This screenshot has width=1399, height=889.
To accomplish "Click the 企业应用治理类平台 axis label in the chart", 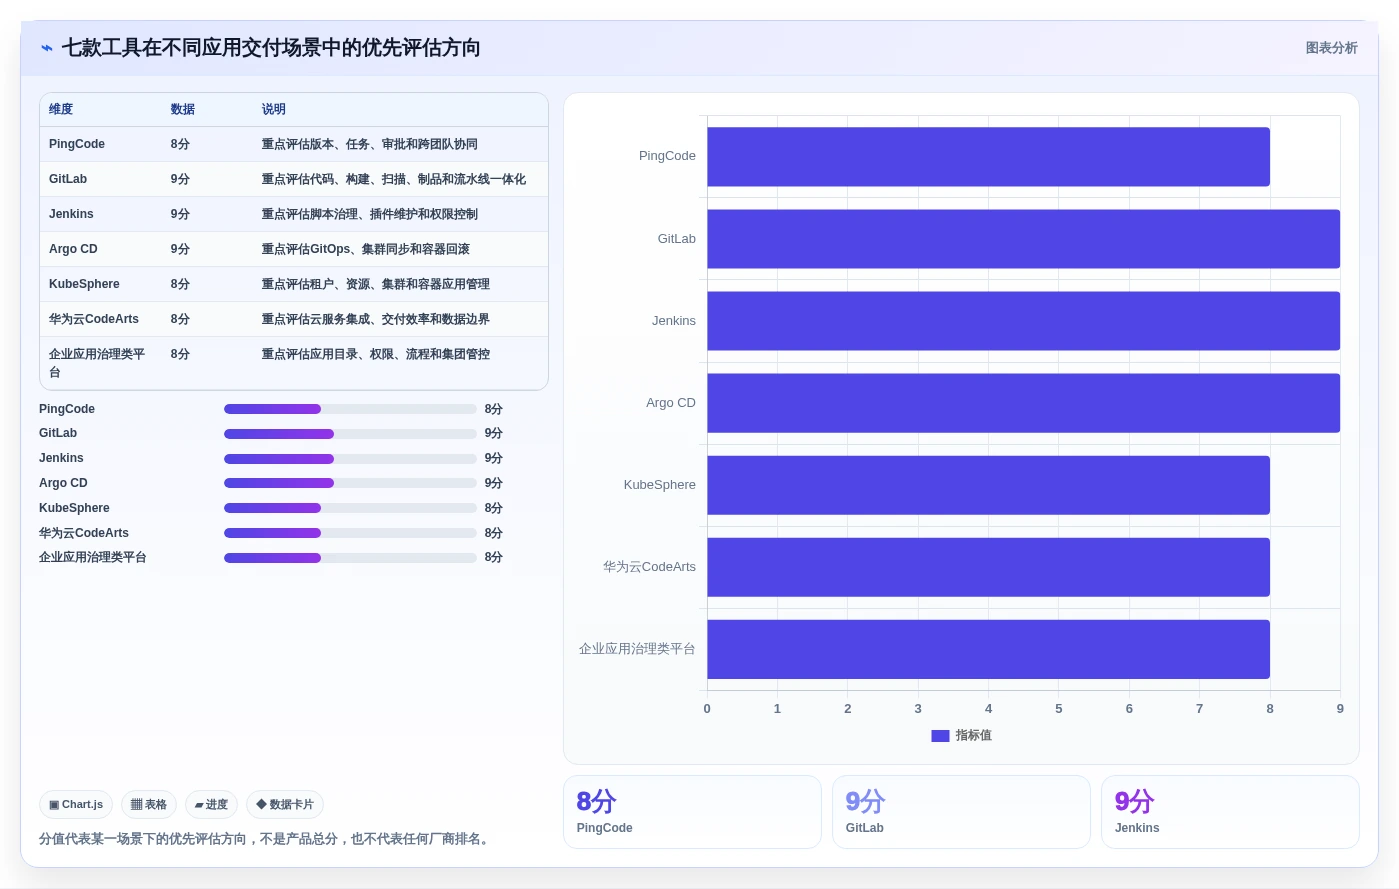I will pos(637,649).
